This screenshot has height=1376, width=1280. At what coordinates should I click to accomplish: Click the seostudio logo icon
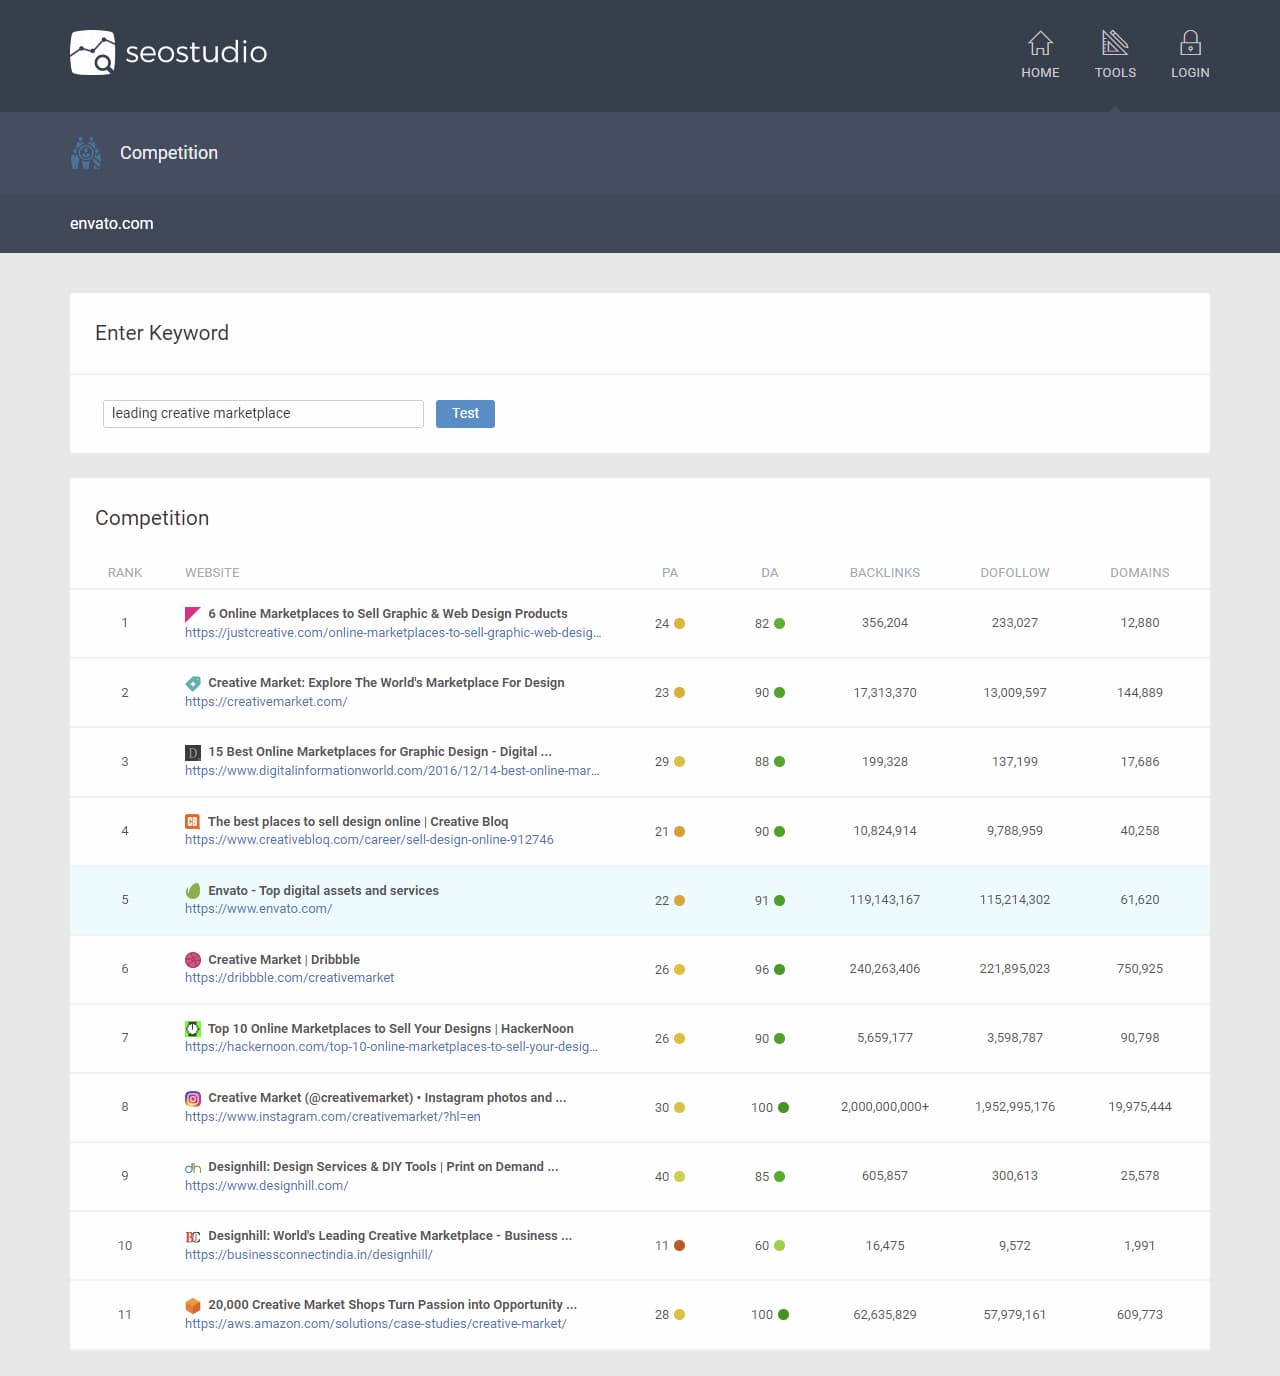point(92,52)
